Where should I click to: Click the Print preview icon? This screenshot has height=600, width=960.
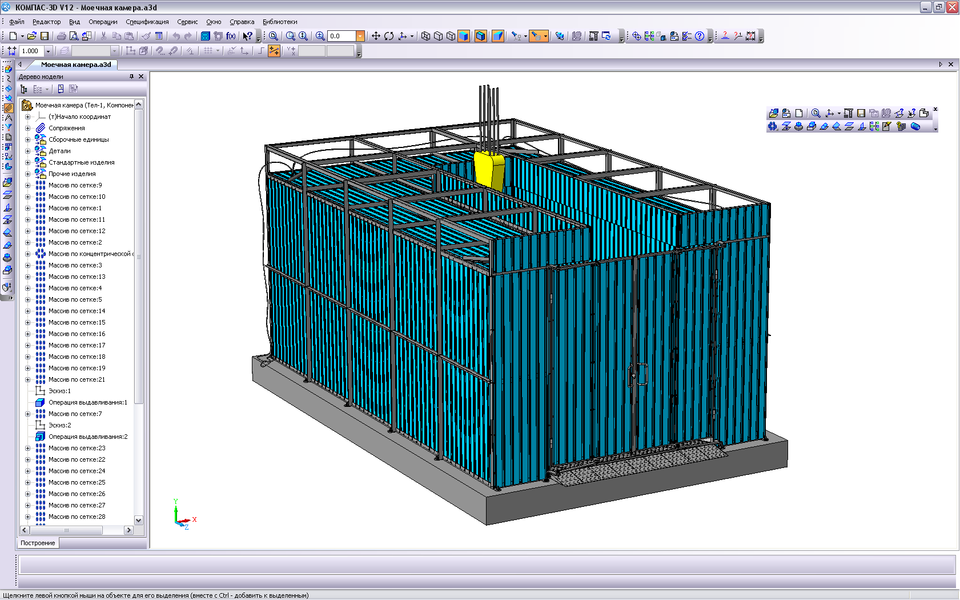tap(73, 37)
